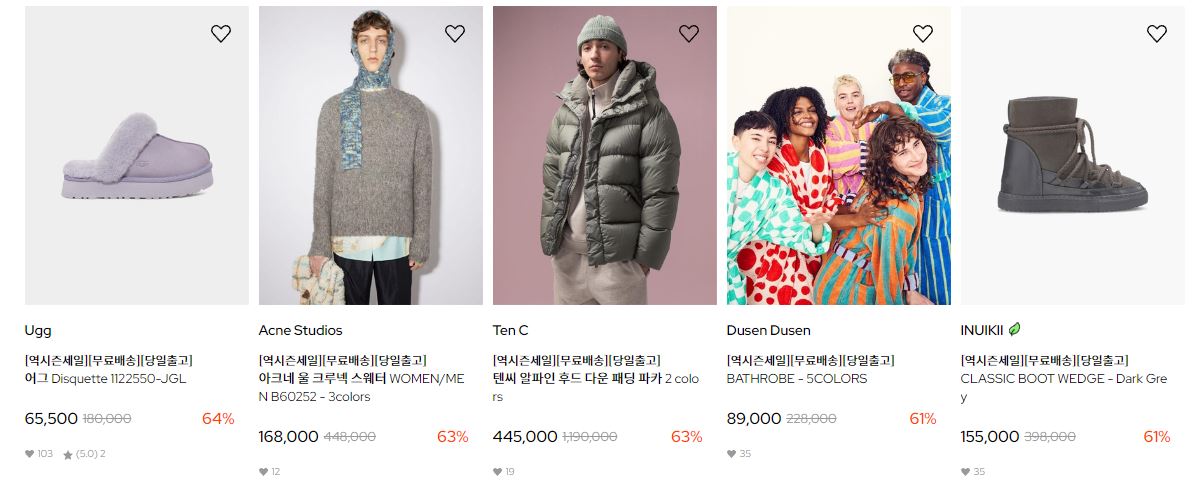Open the Ugg brand link

point(38,331)
